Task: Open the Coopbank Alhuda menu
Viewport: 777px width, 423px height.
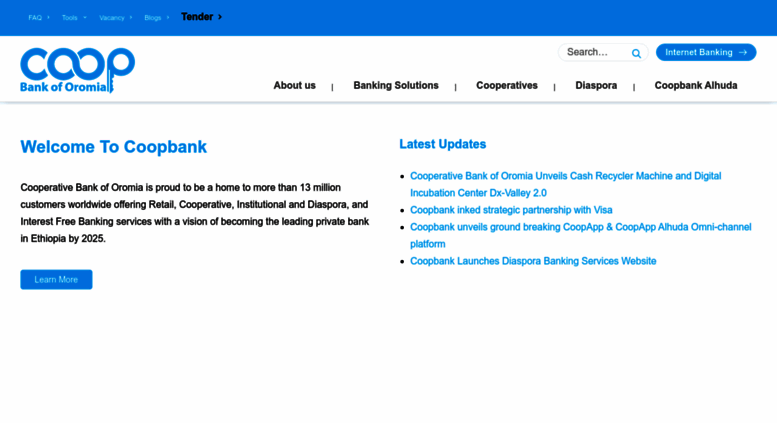Action: tap(696, 85)
